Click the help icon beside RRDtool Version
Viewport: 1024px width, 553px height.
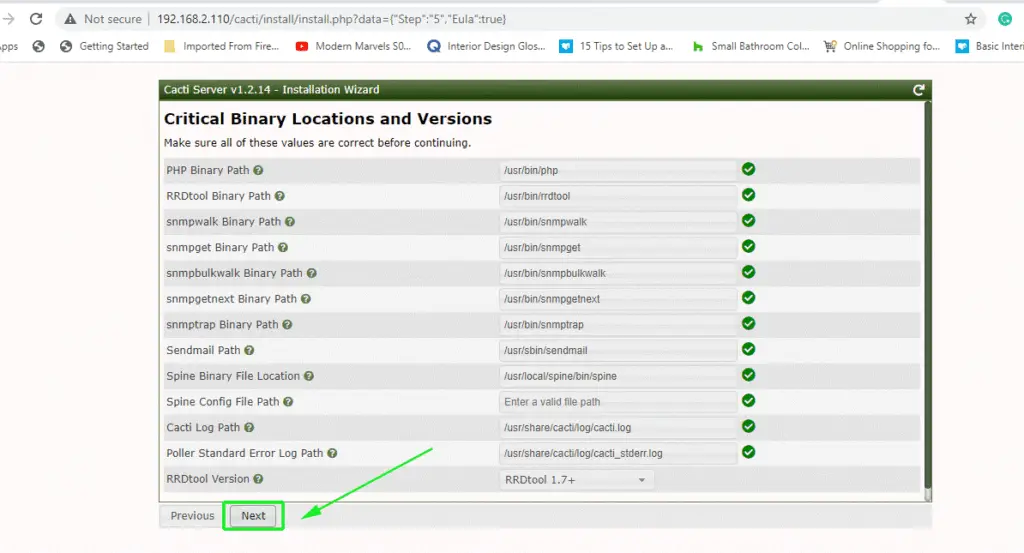point(258,479)
